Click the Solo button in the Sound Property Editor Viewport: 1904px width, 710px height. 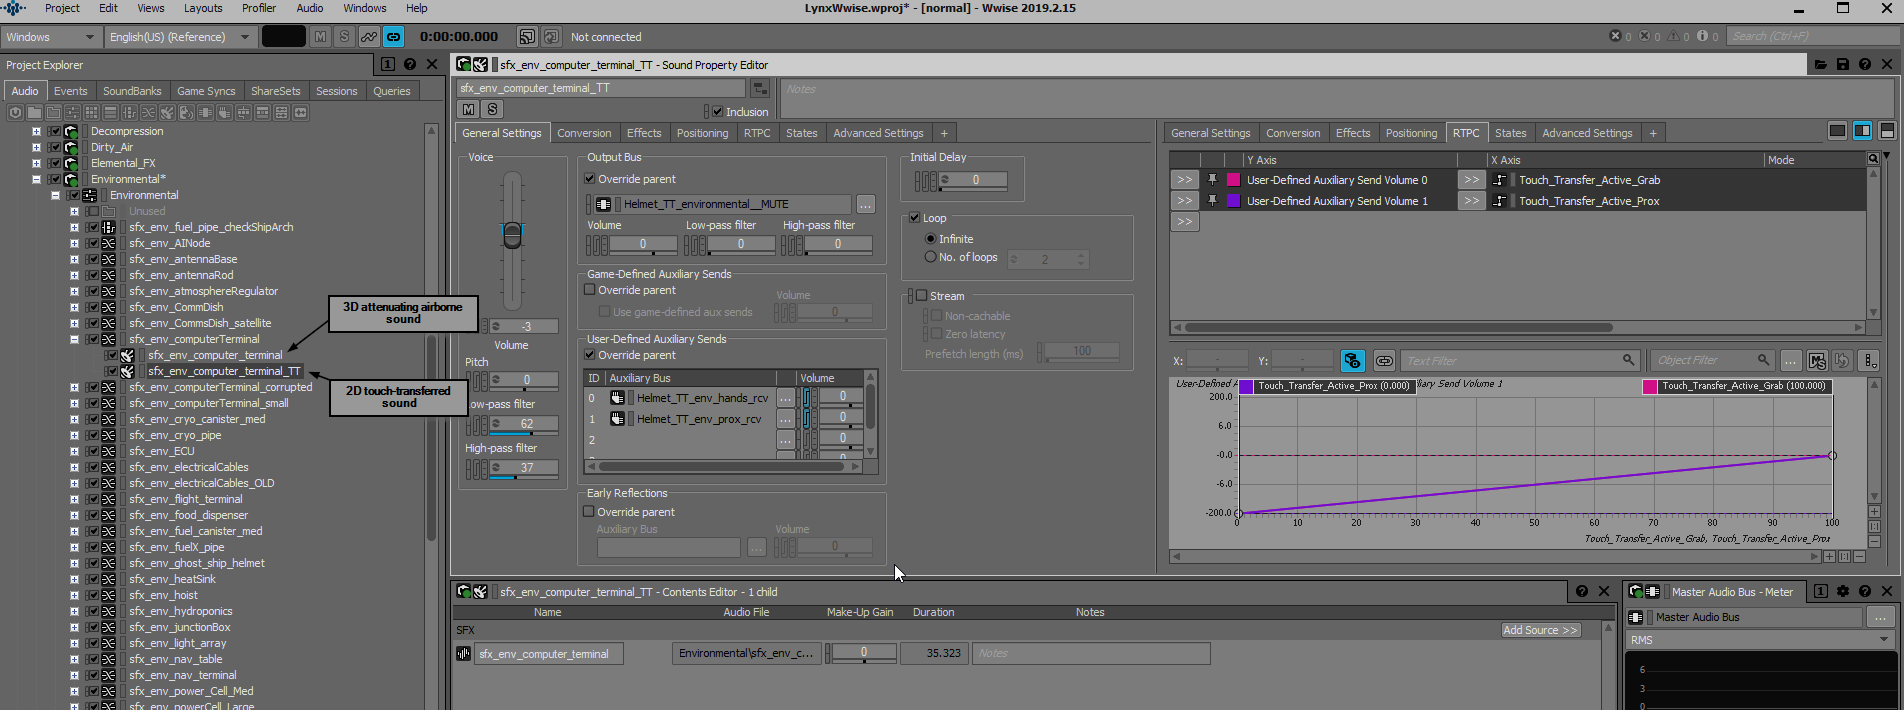pyautogui.click(x=492, y=109)
